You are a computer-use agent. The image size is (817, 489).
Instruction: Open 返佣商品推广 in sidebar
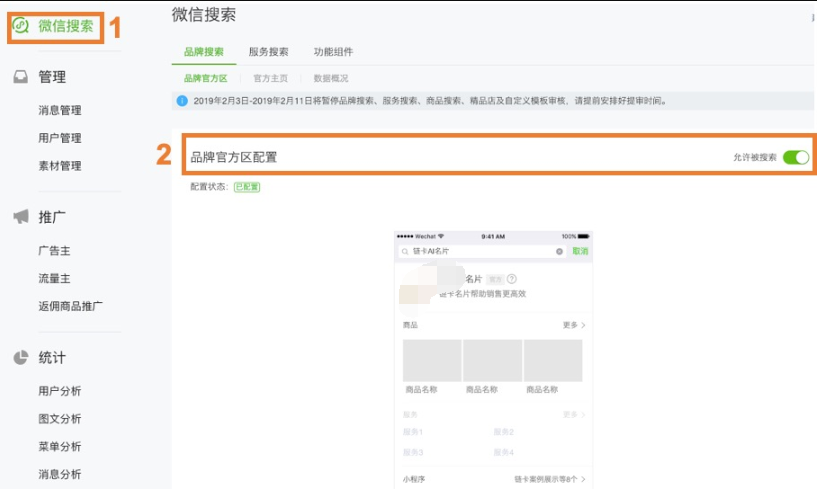pos(70,306)
